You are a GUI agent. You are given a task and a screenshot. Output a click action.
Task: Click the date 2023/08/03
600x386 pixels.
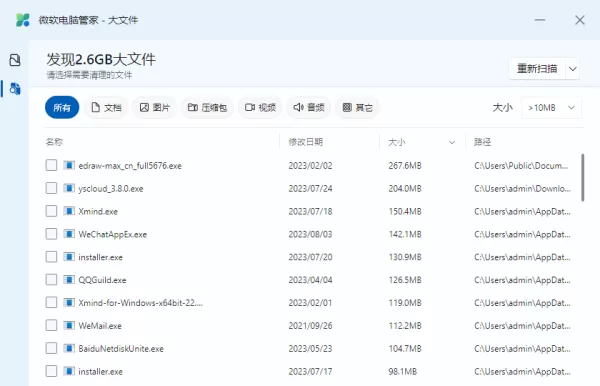[x=310, y=235]
